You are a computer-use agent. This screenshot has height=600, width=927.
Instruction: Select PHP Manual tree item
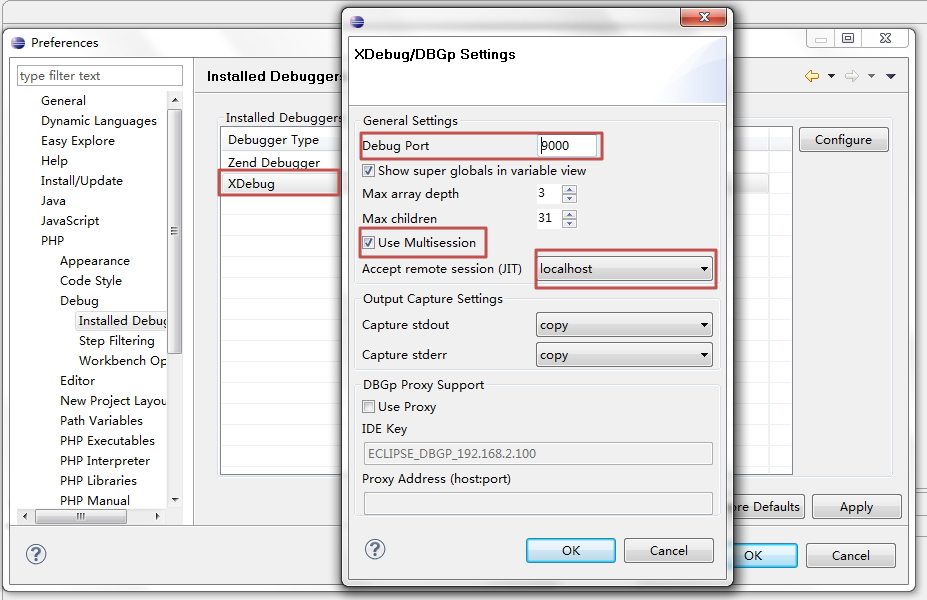pyautogui.click(x=95, y=501)
